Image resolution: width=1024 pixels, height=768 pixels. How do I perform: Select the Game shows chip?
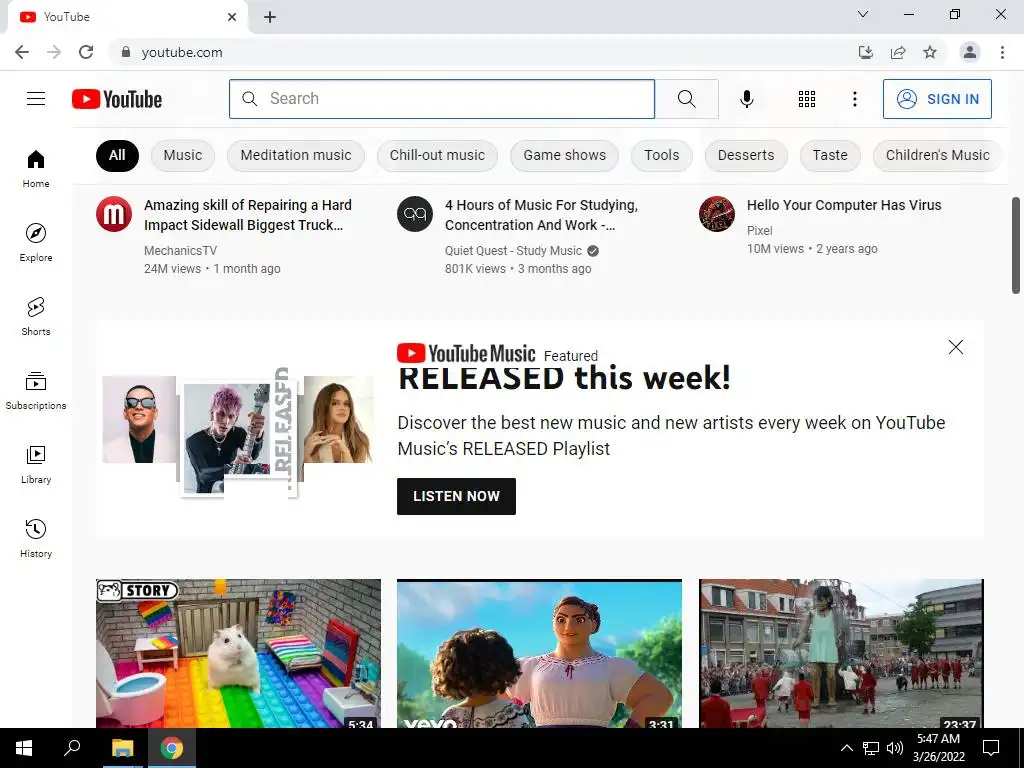(x=564, y=155)
